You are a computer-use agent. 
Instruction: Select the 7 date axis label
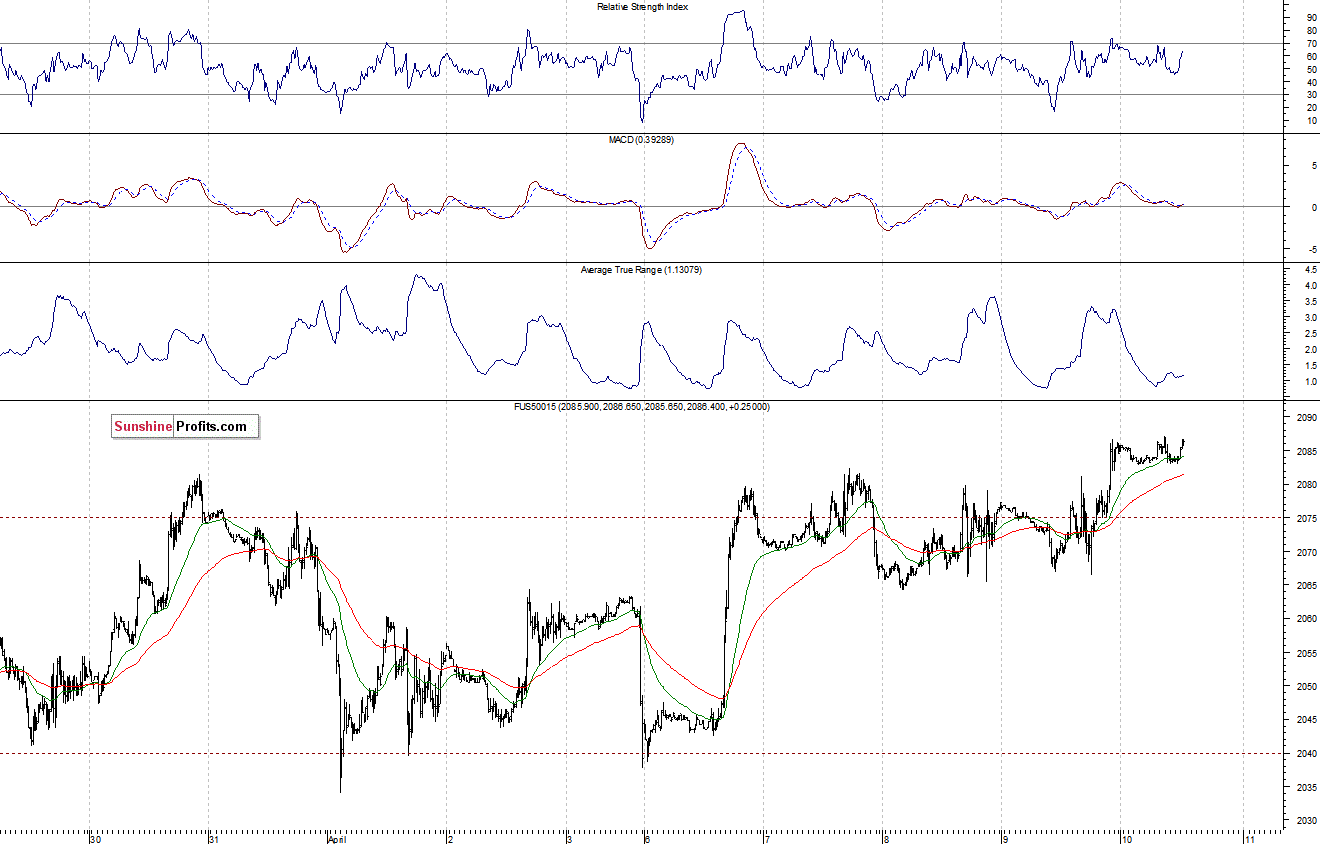(x=766, y=838)
